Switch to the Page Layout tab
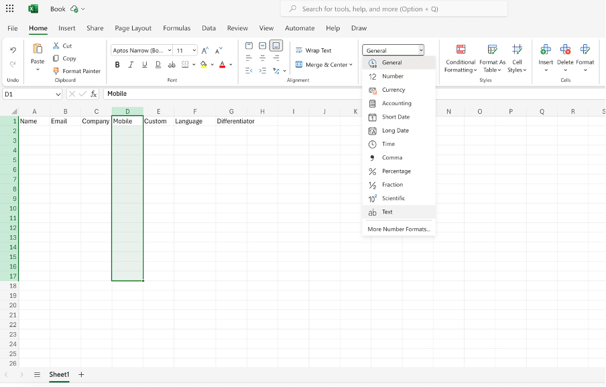Screen dimensions: 606x387 (133, 28)
